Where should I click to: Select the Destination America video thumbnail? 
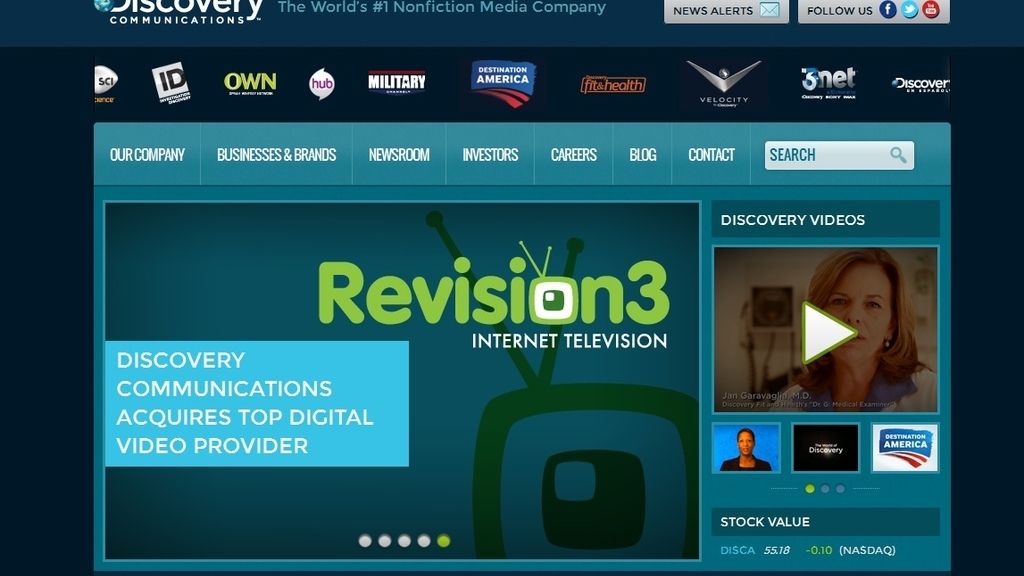click(905, 447)
